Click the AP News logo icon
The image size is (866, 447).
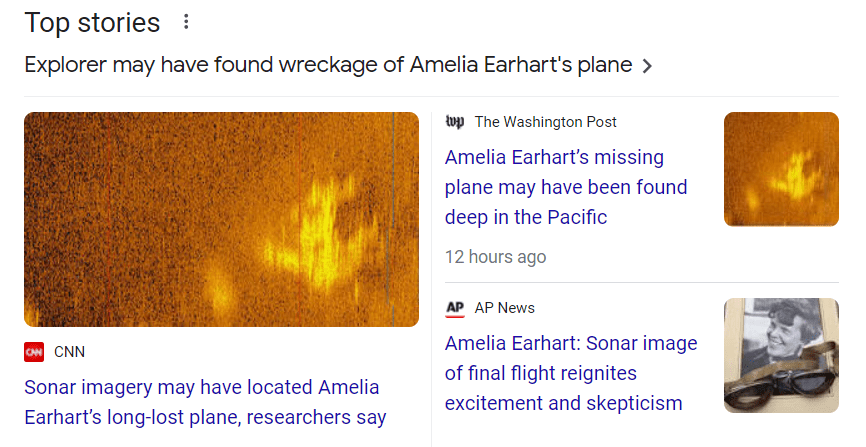tap(455, 308)
